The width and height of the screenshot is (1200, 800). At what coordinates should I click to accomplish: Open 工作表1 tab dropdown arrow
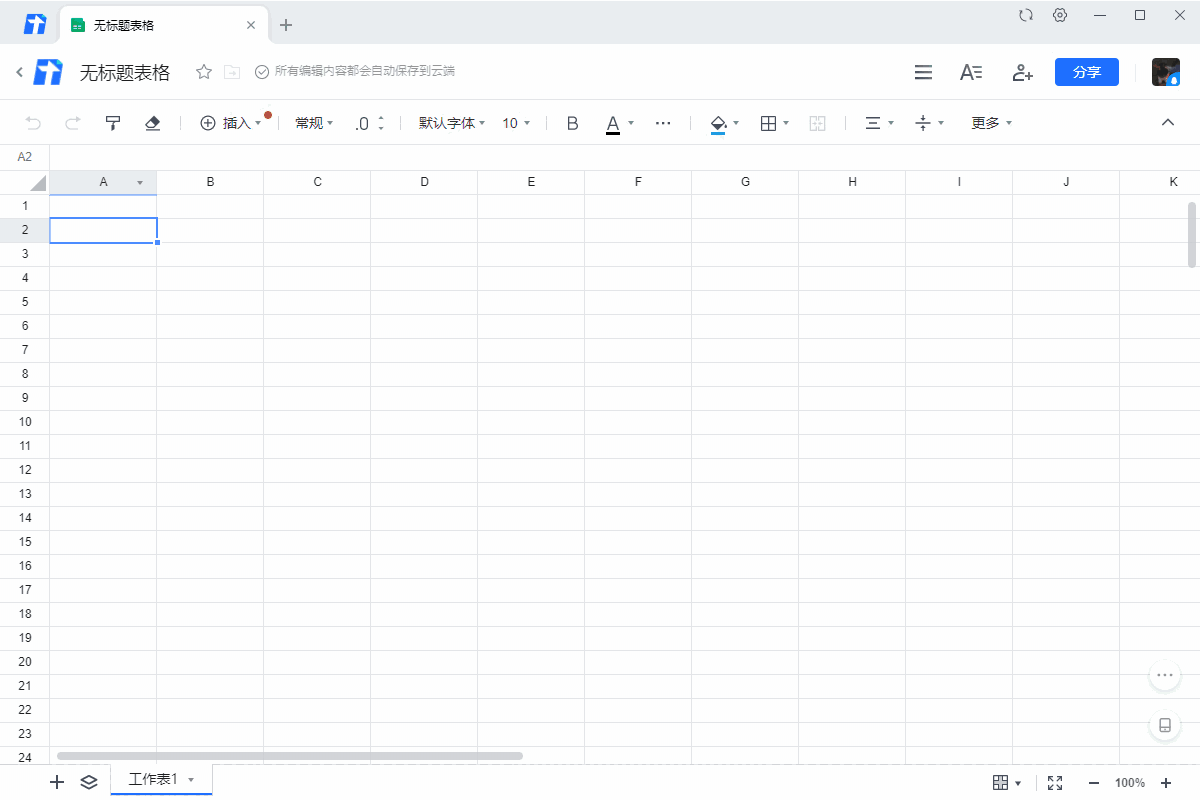tap(191, 779)
